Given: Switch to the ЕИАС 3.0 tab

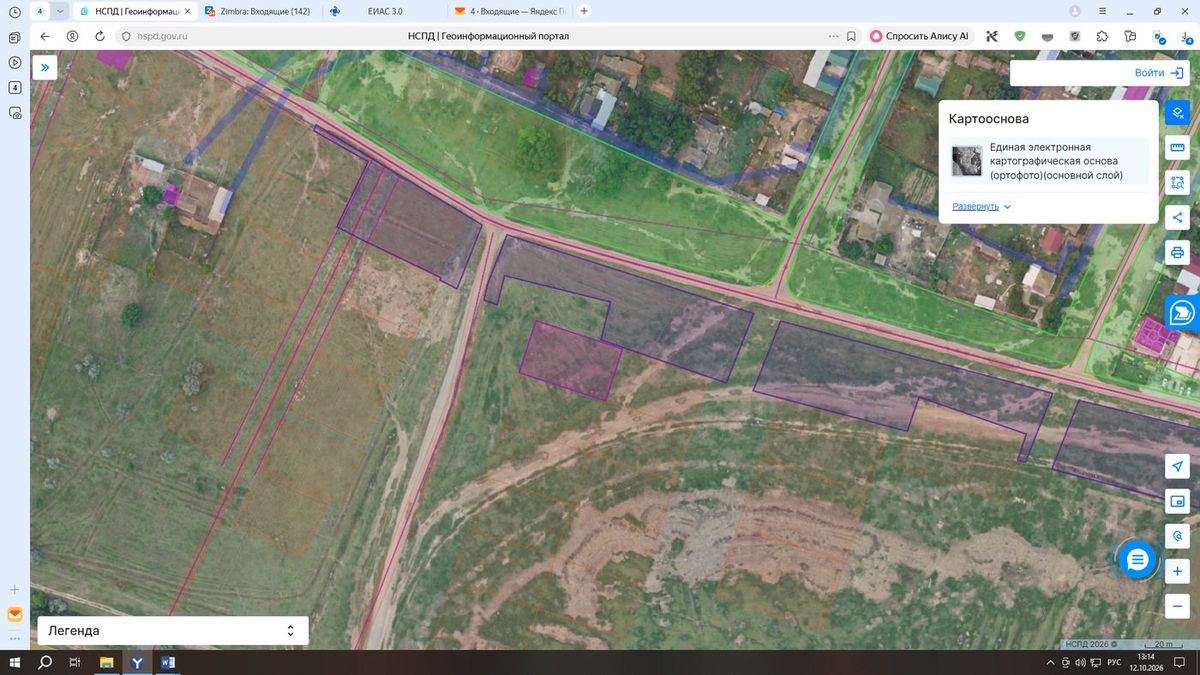Looking at the screenshot, I should click(x=385, y=11).
